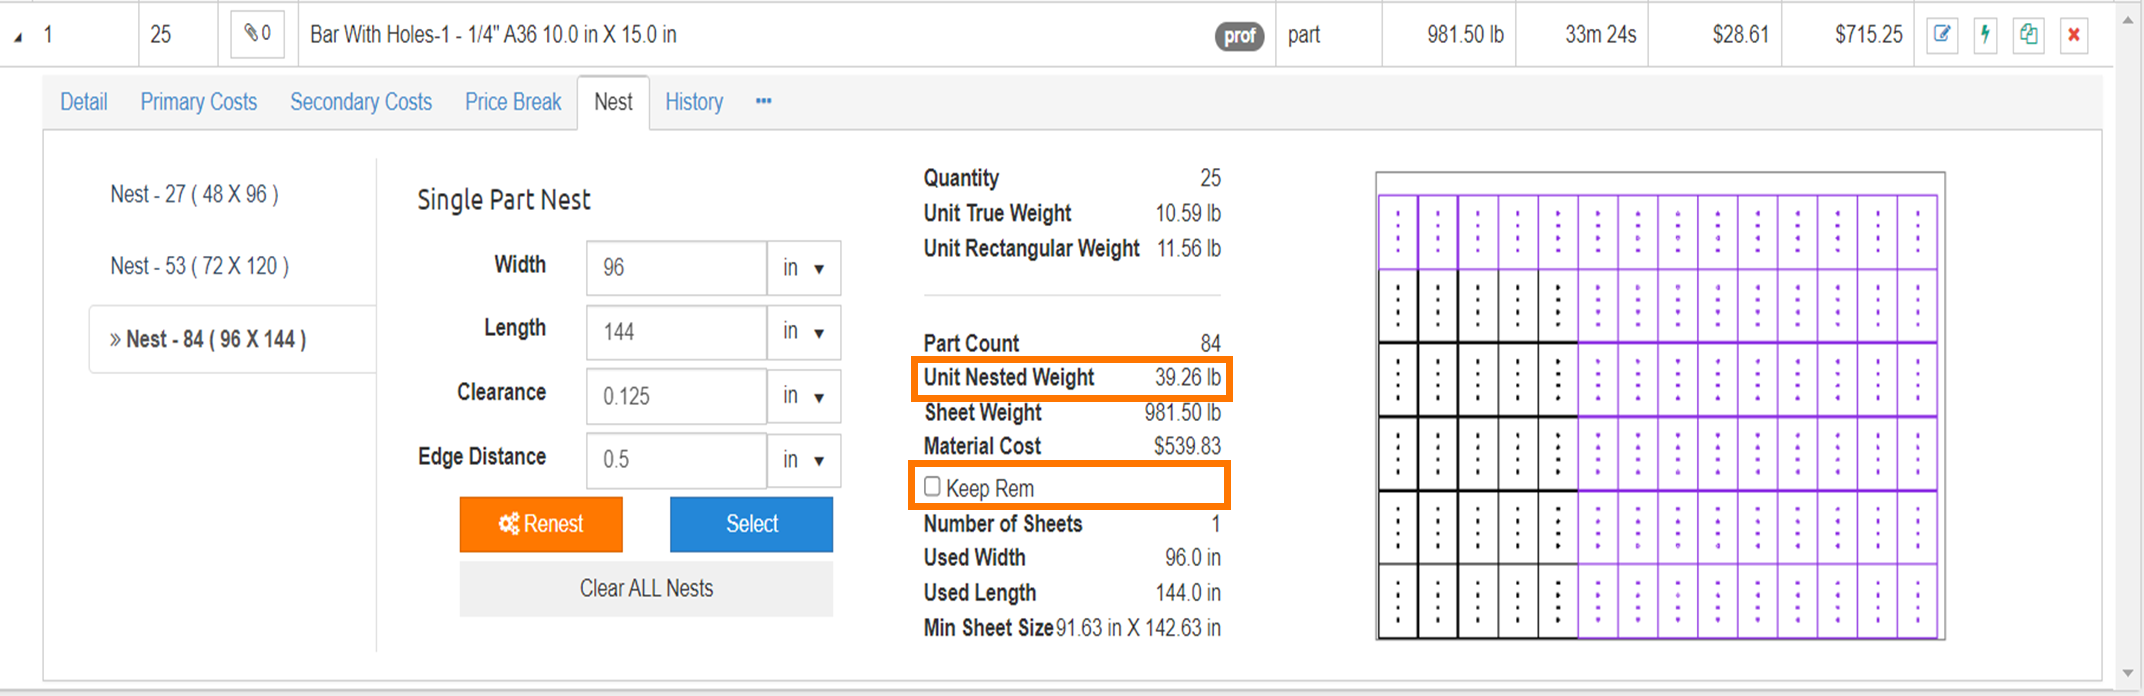This screenshot has width=2144, height=696.
Task: Click the Clear ALL Nests button
Action: click(646, 588)
